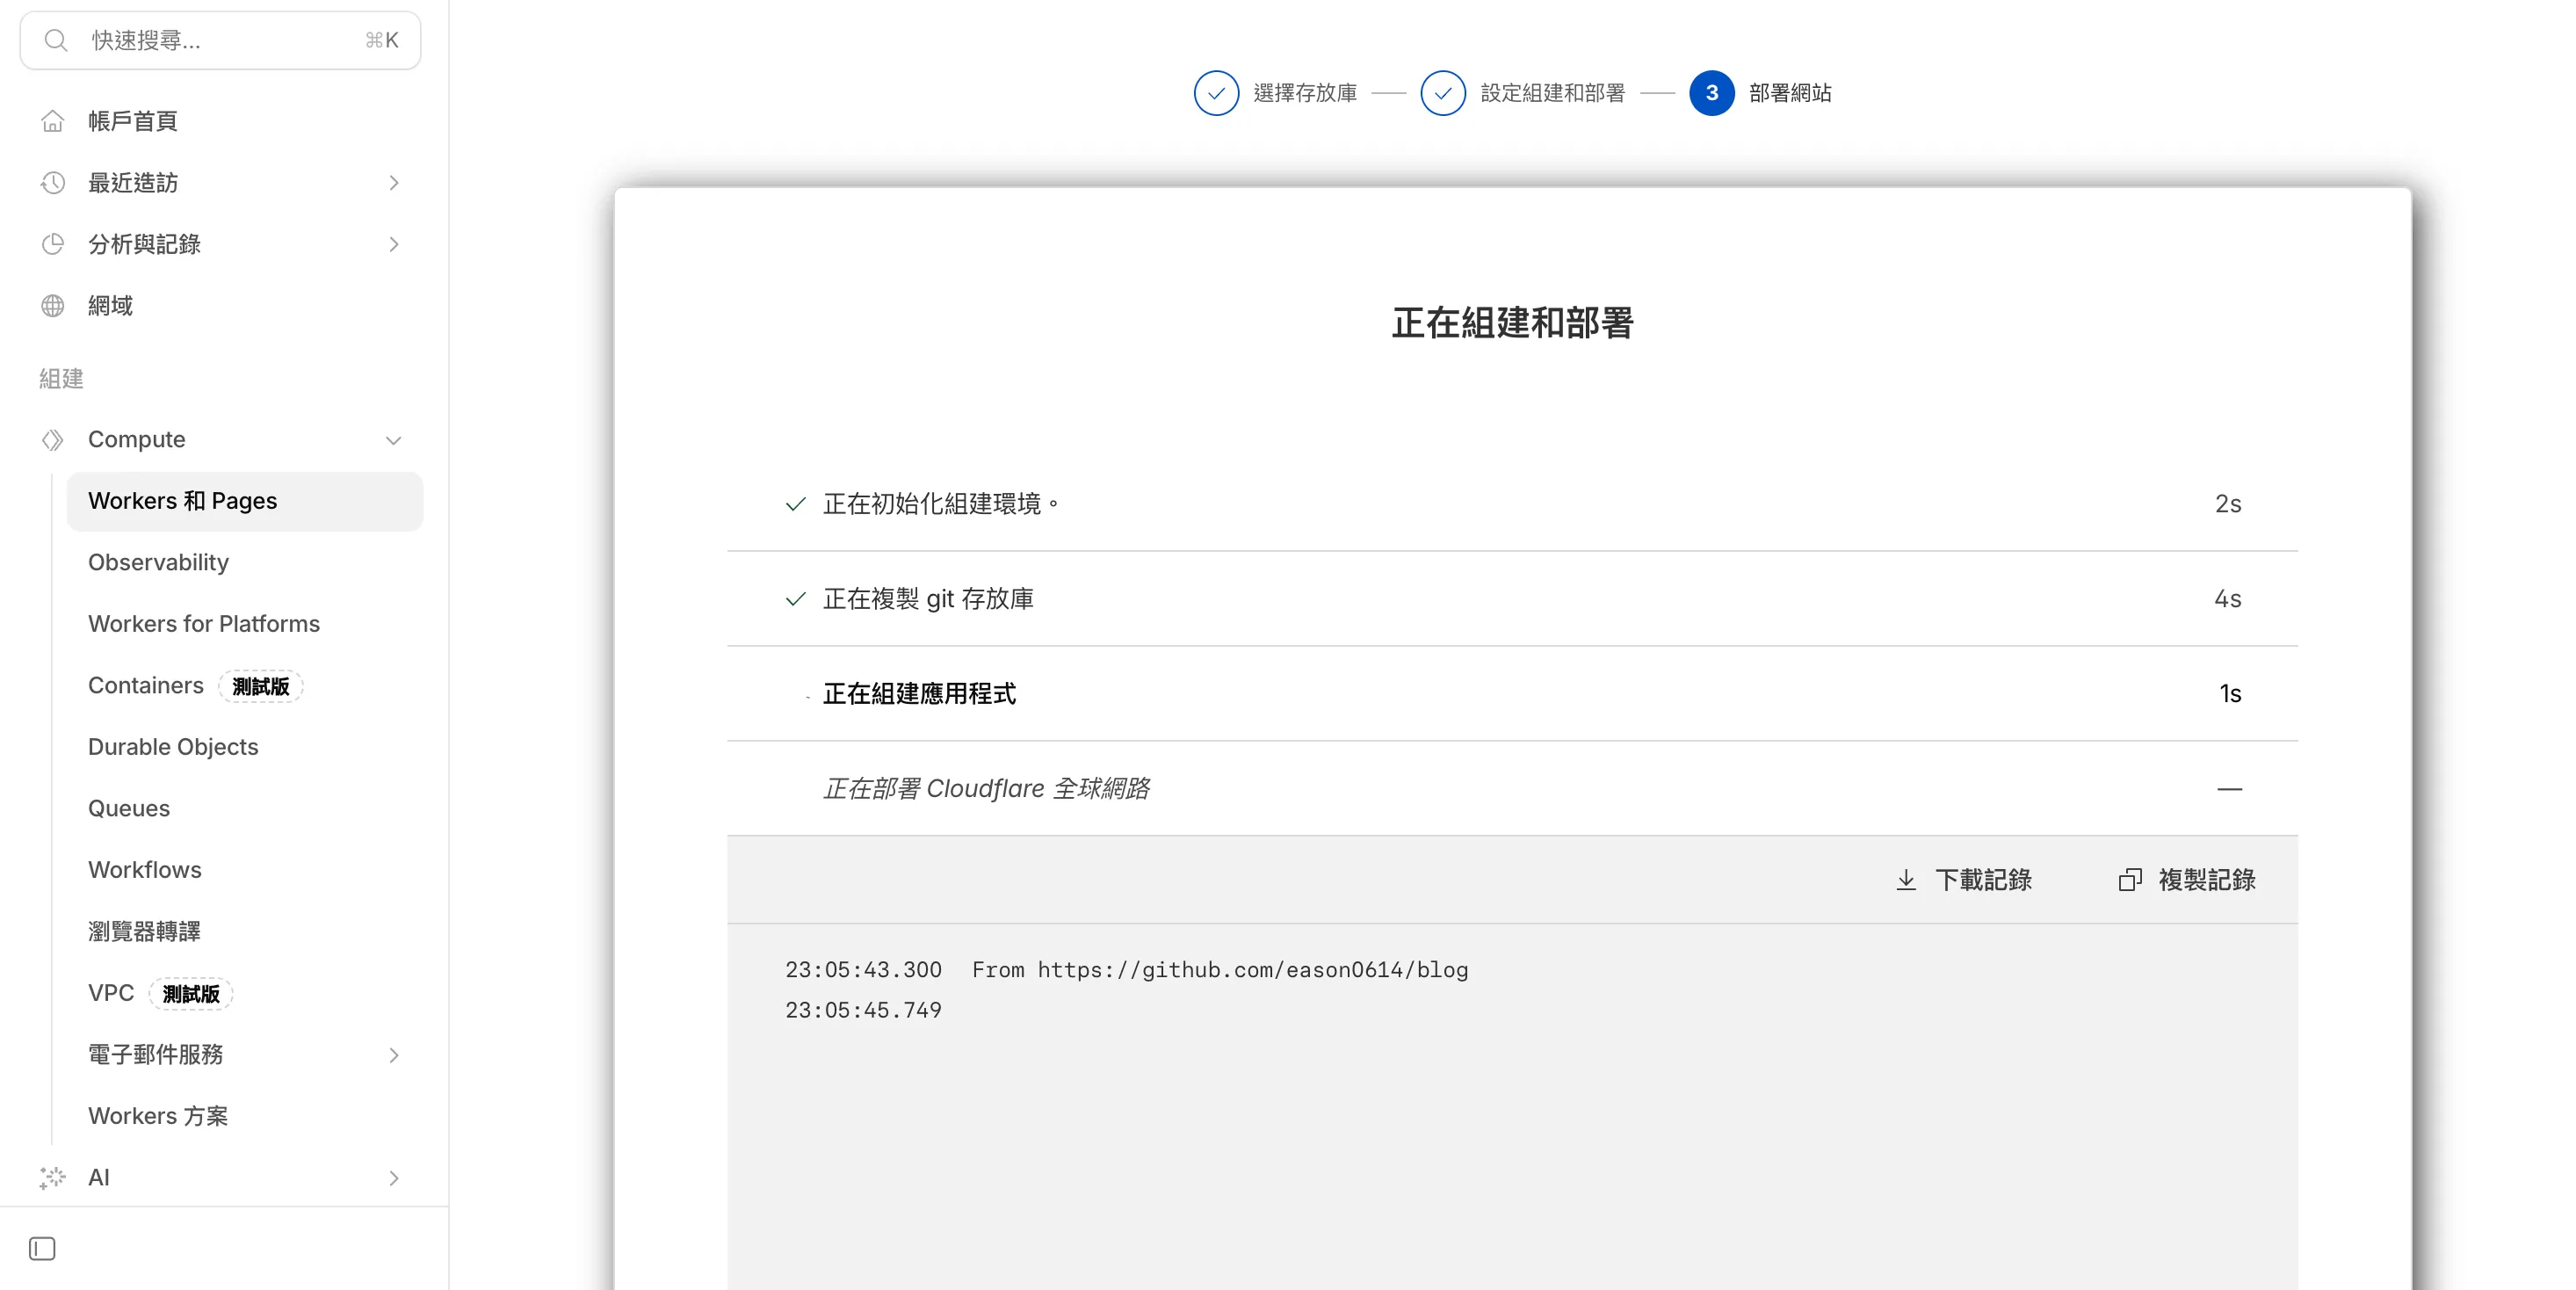Toggle the sidebar collapse icon at bottom
This screenshot has width=2576, height=1290.
coord(42,1249)
